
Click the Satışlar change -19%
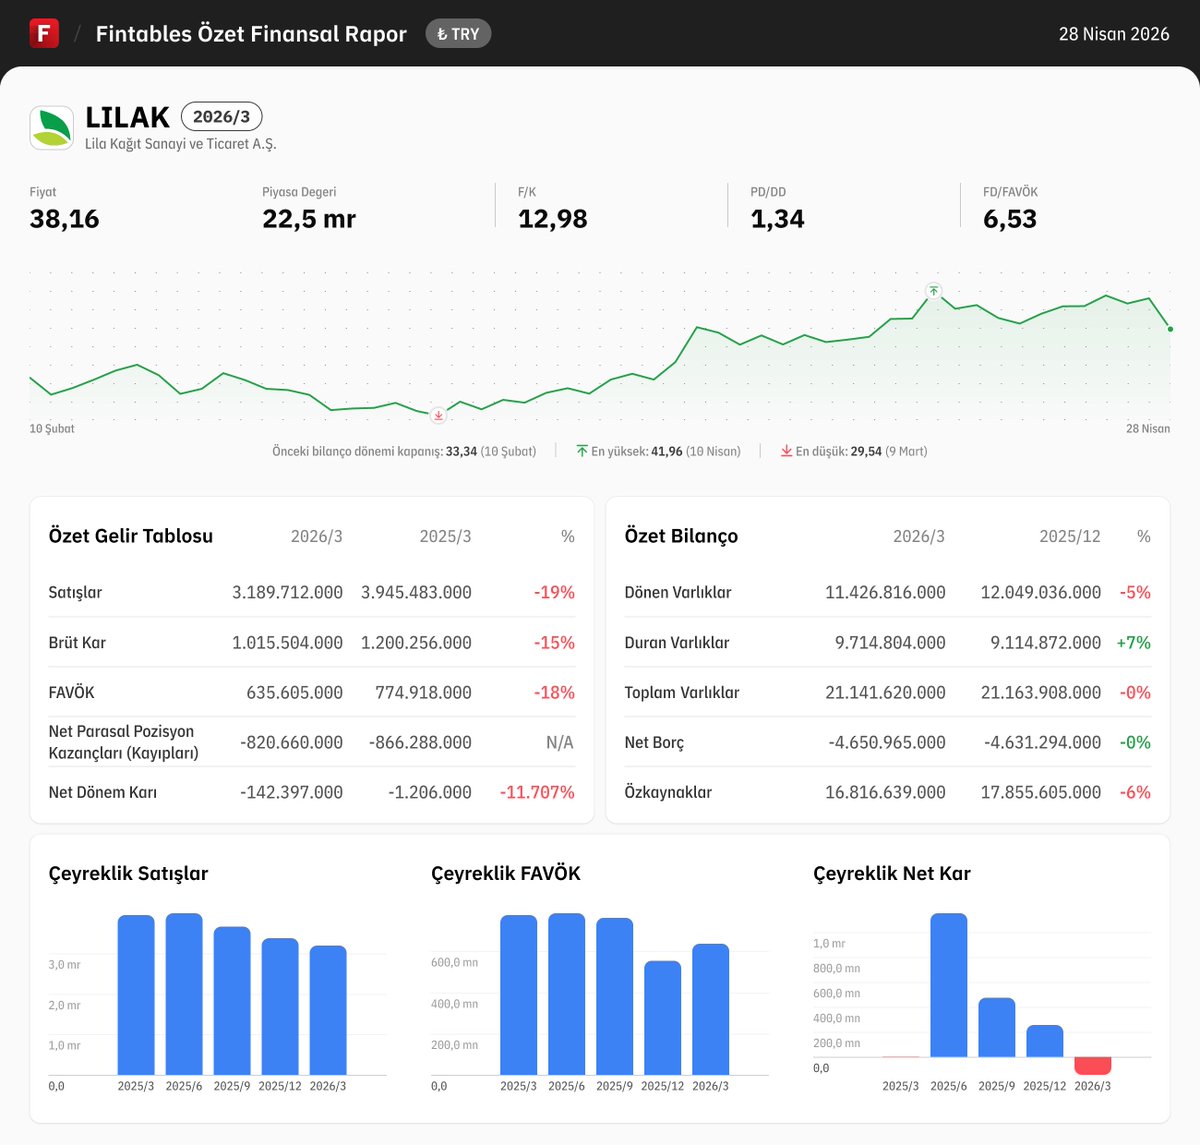click(554, 592)
